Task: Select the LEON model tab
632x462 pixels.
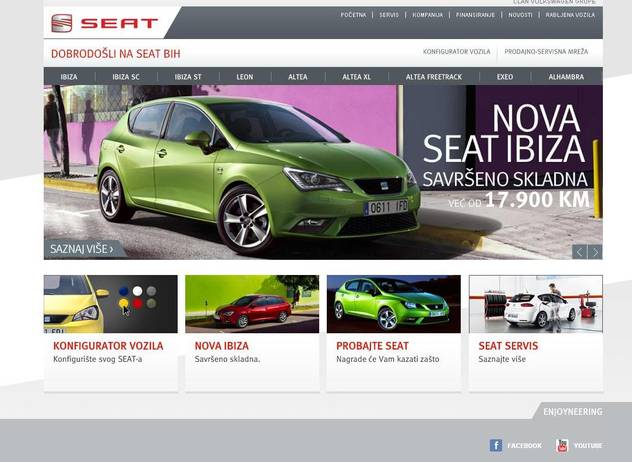Action: (245, 77)
